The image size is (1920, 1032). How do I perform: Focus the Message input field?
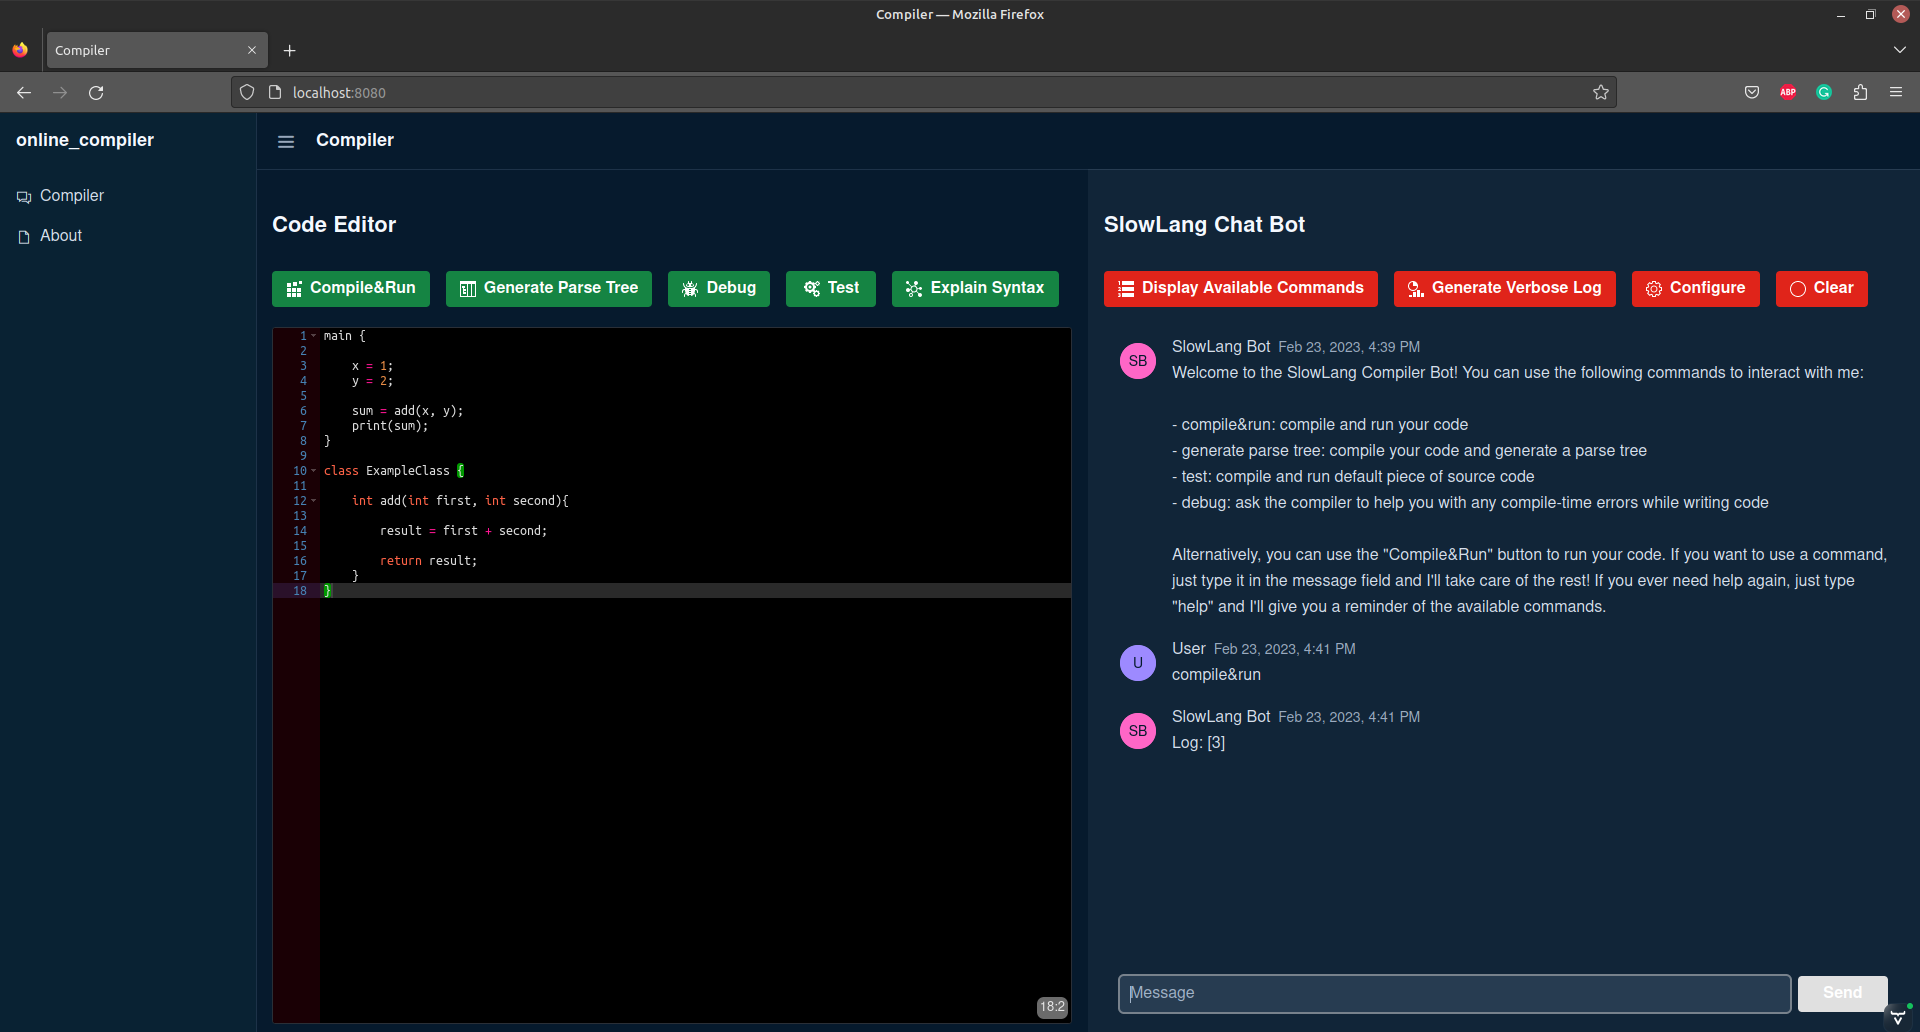(1454, 993)
